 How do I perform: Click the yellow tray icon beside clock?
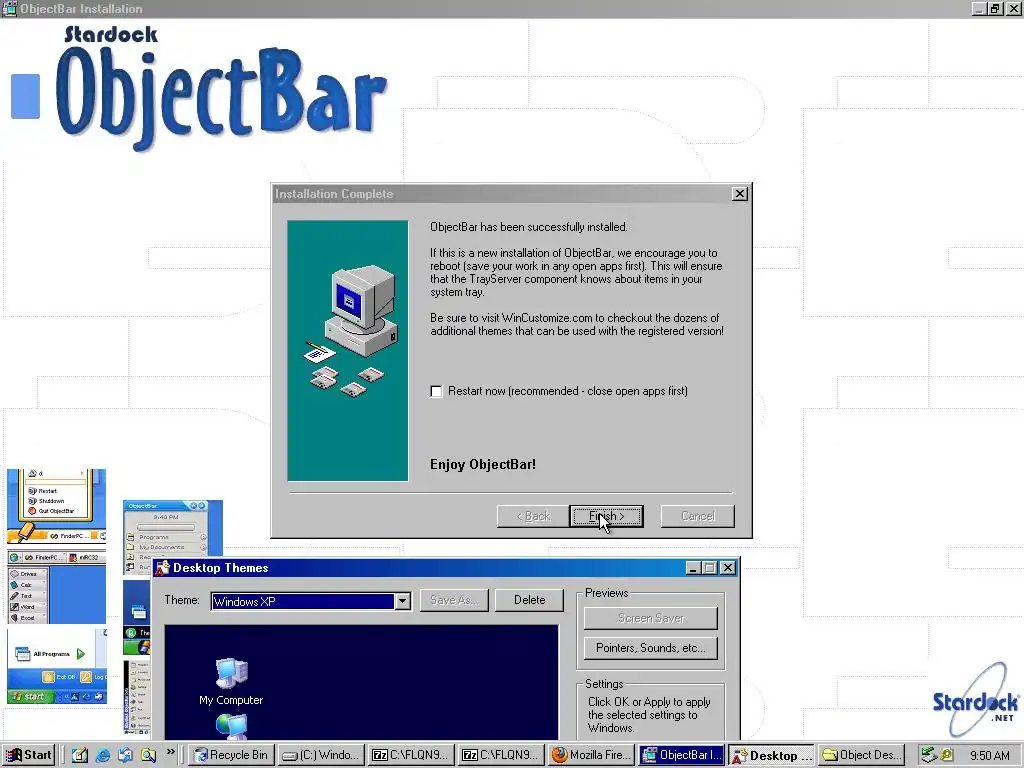(x=946, y=756)
